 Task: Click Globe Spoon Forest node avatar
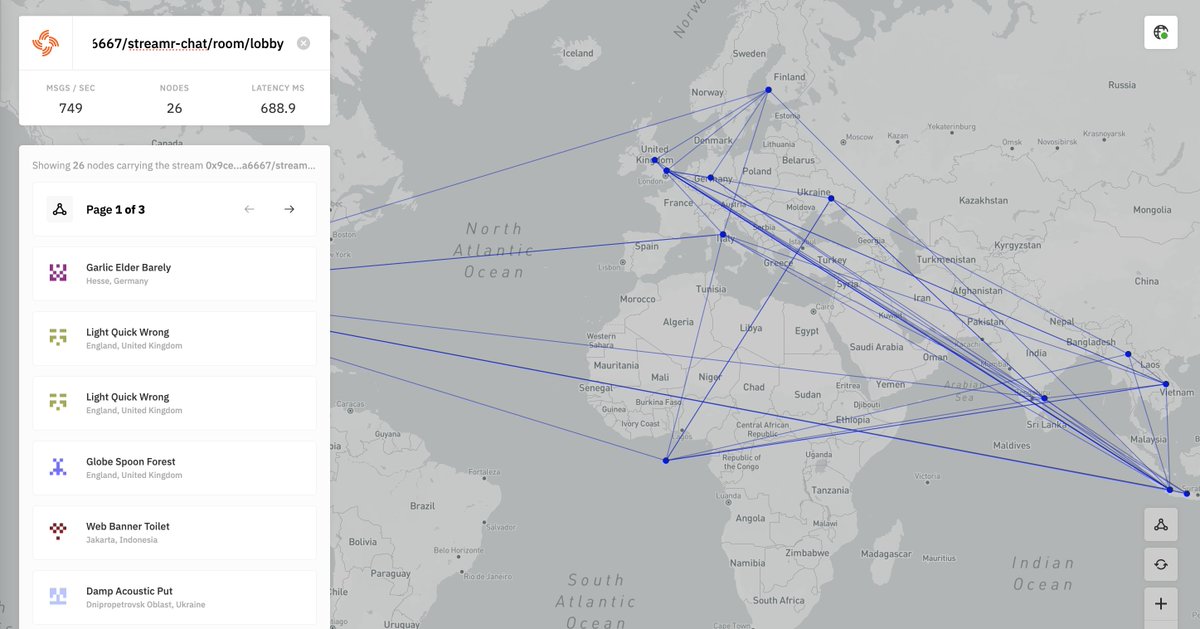coord(58,467)
